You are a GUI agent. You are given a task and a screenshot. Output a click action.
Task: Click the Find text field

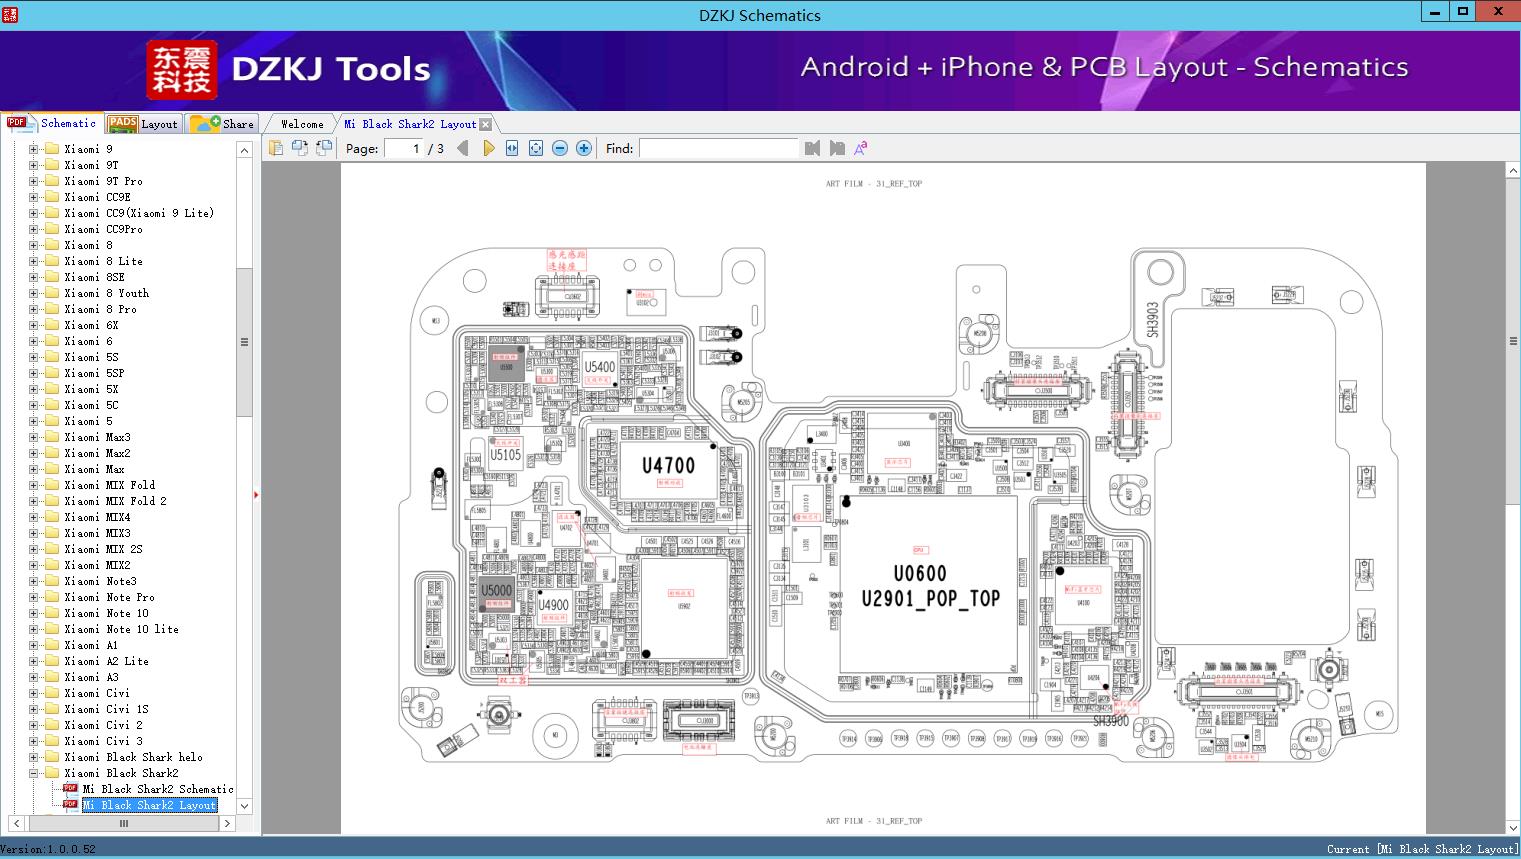coord(719,148)
